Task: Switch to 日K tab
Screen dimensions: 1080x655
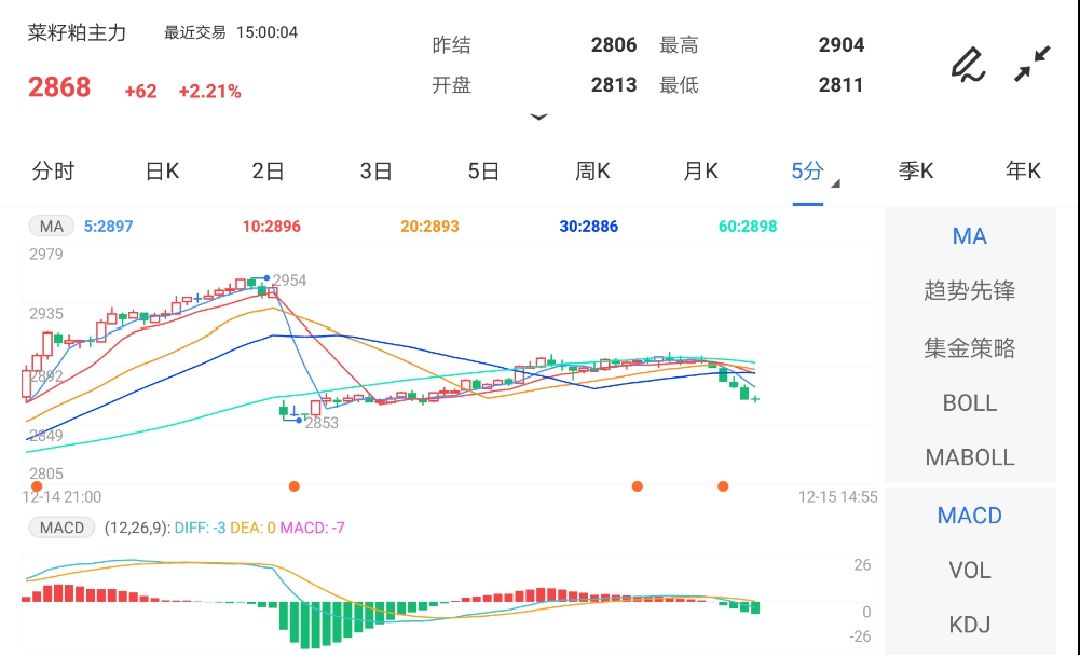Action: point(163,171)
